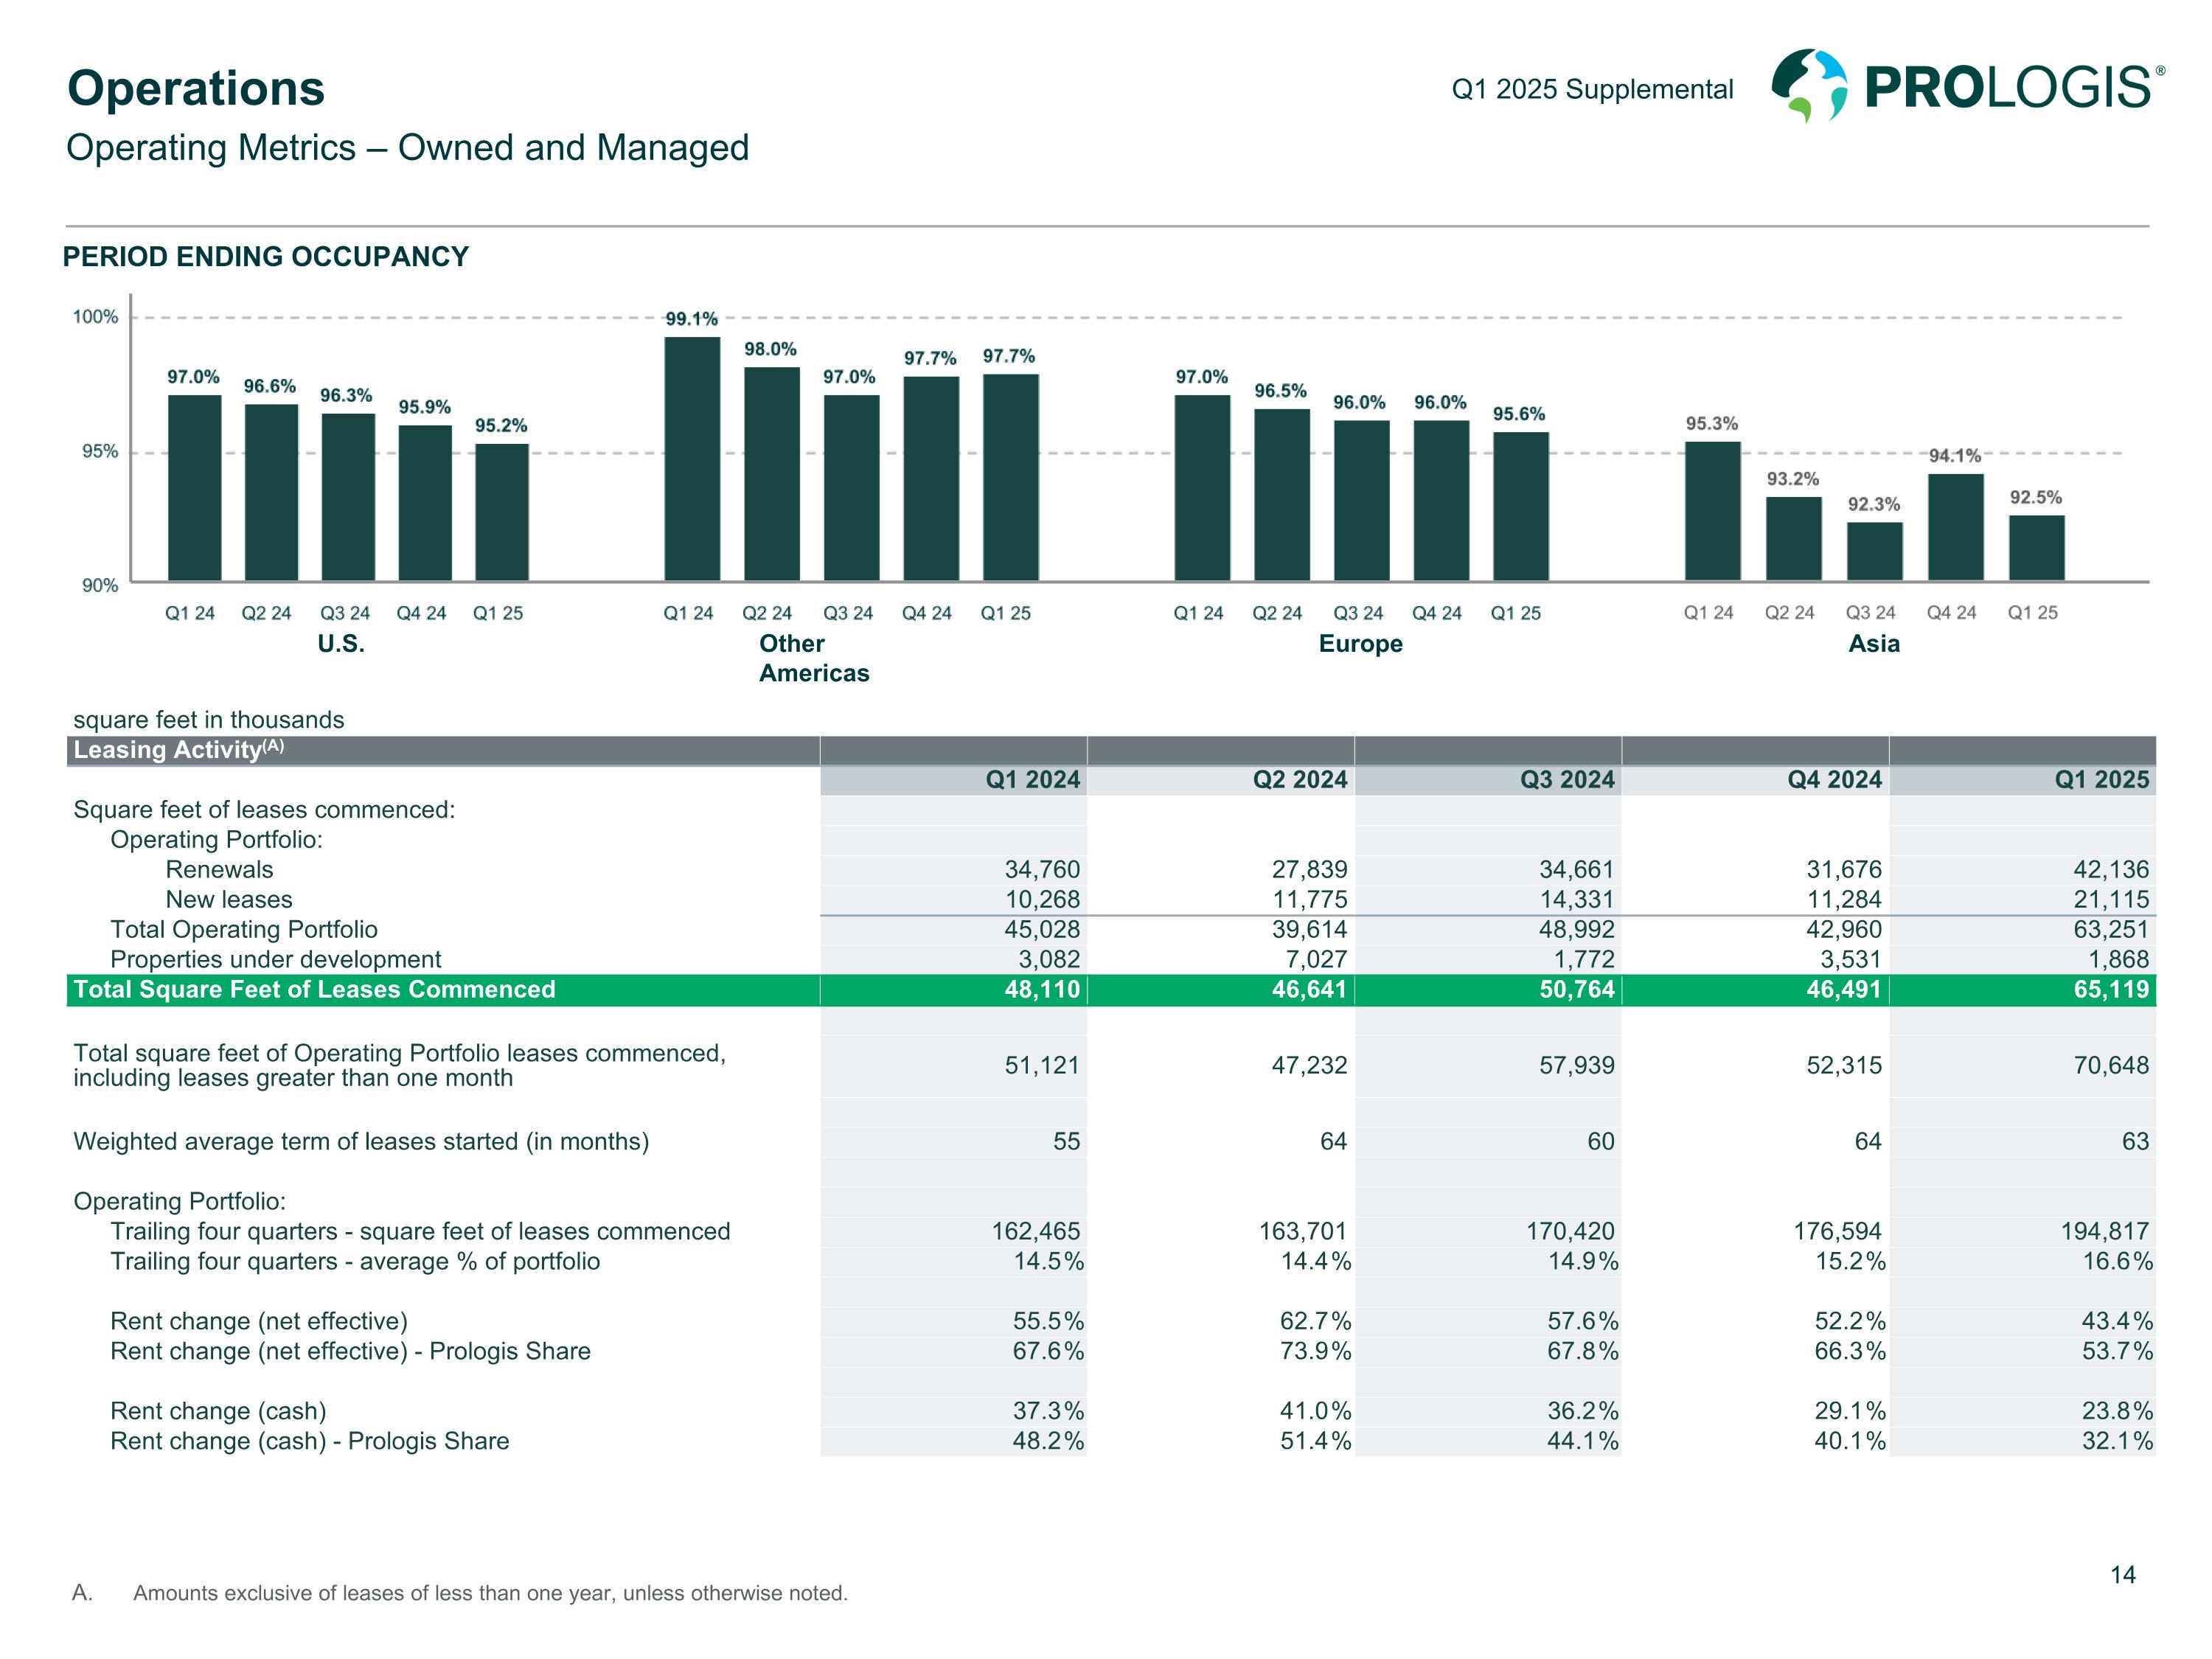Click the Operations page title

(196, 88)
